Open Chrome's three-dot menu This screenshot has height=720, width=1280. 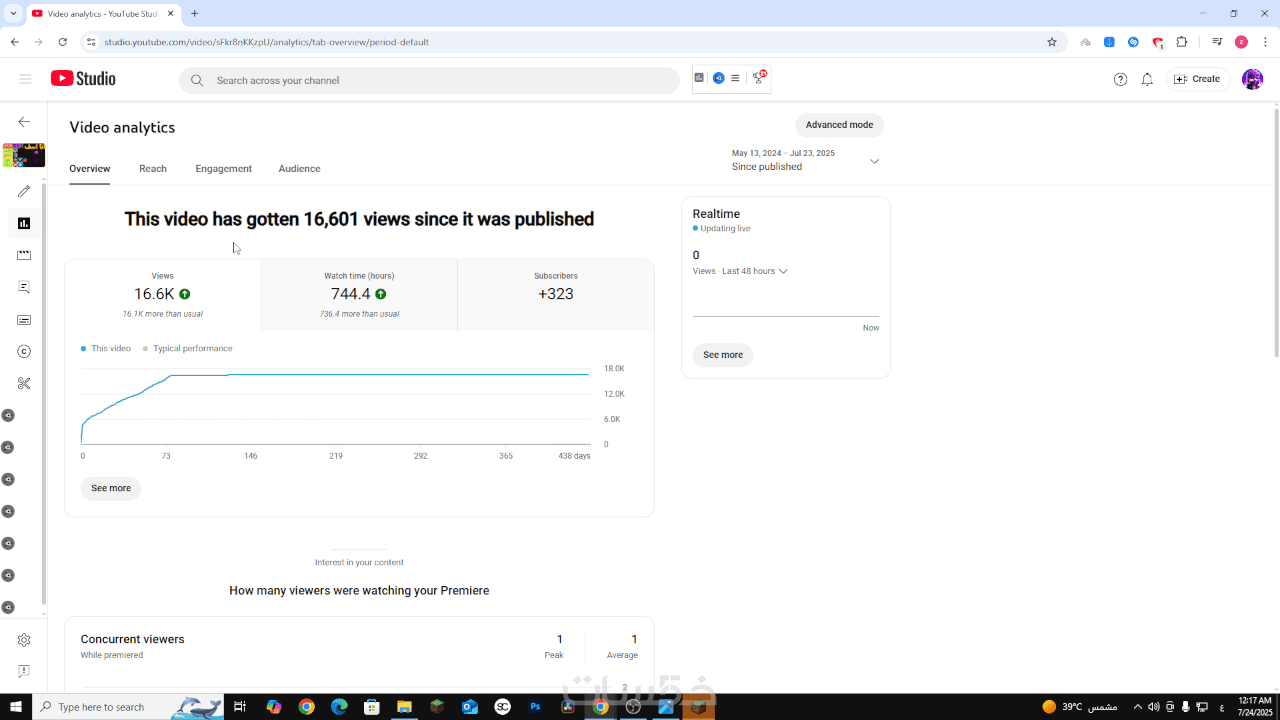(x=1265, y=42)
